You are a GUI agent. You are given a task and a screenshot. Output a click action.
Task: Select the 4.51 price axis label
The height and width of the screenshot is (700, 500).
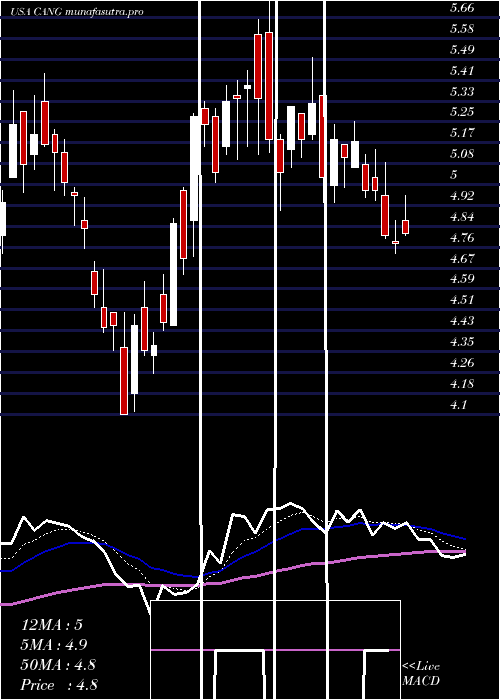point(462,300)
